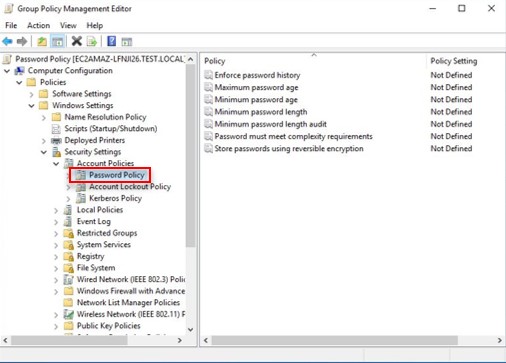This screenshot has height=363, width=506.
Task: Expand the Local Policies node
Action: [56, 210]
